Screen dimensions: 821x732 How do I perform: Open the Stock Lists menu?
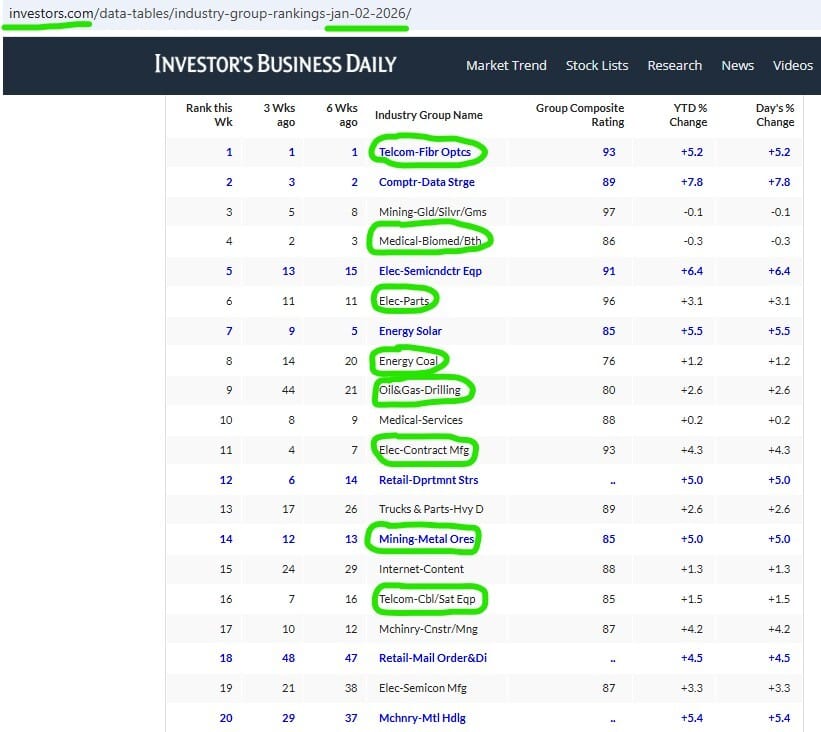click(x=597, y=65)
